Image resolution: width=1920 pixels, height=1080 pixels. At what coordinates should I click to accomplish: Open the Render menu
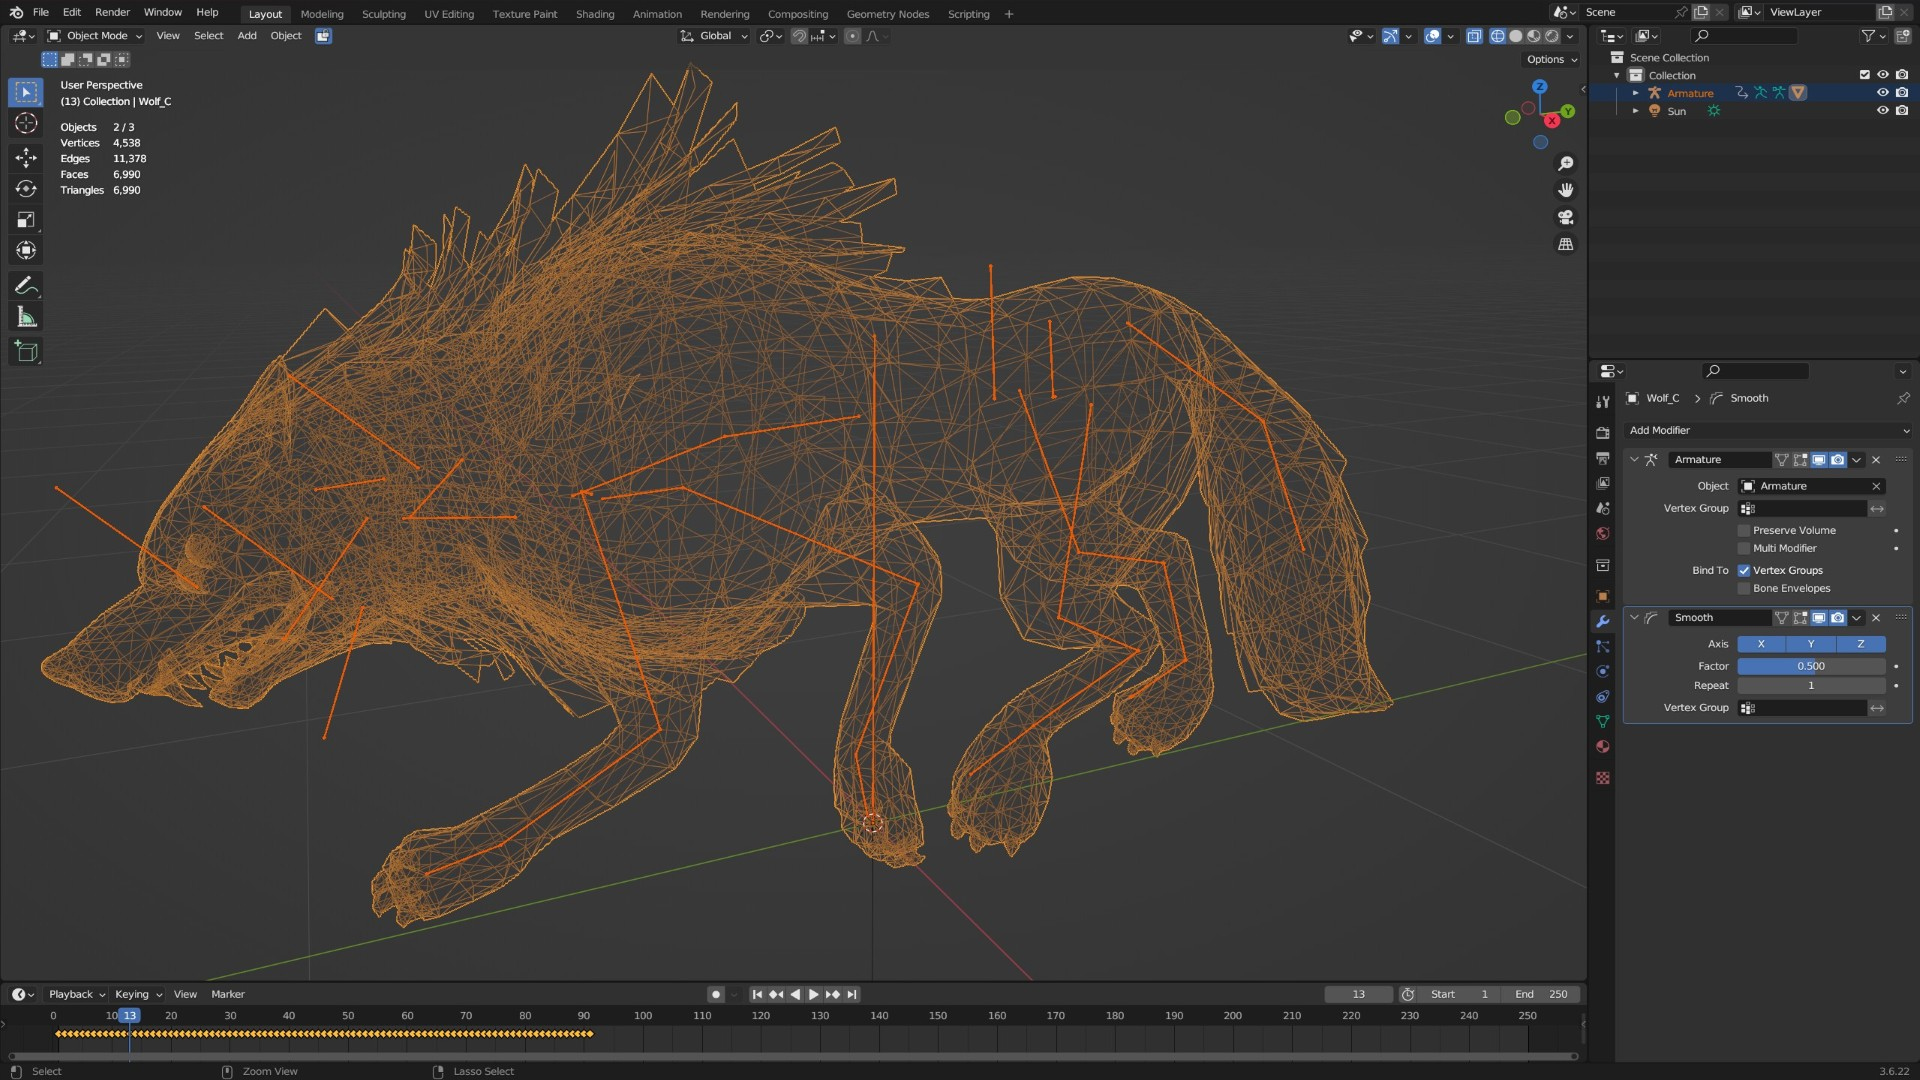coord(112,13)
